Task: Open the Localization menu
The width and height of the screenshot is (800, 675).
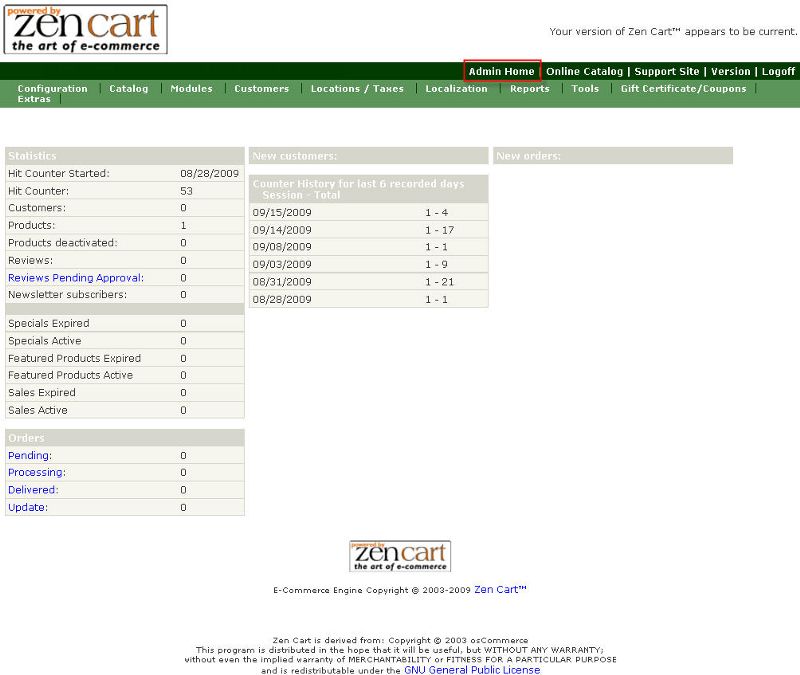Action: (456, 89)
